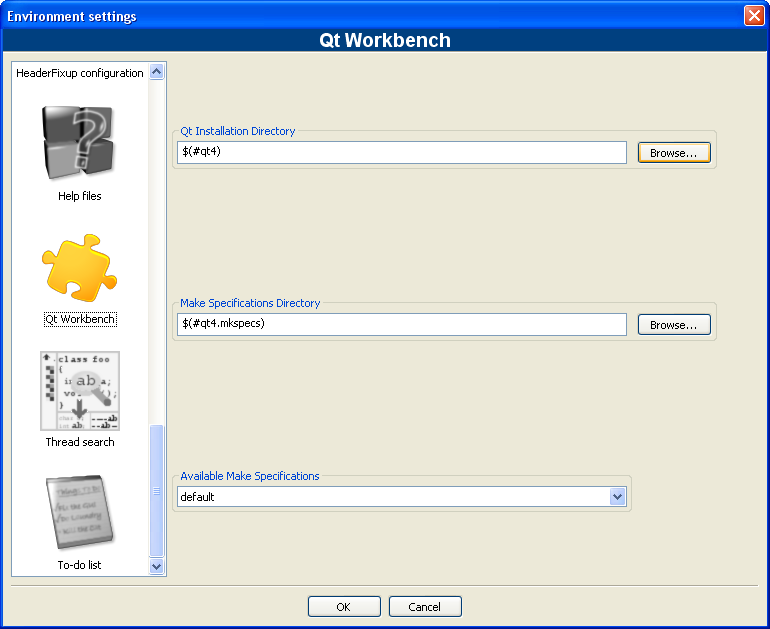This screenshot has width=770, height=629.
Task: Click the sidebar scroll down arrow
Action: pyautogui.click(x=156, y=566)
